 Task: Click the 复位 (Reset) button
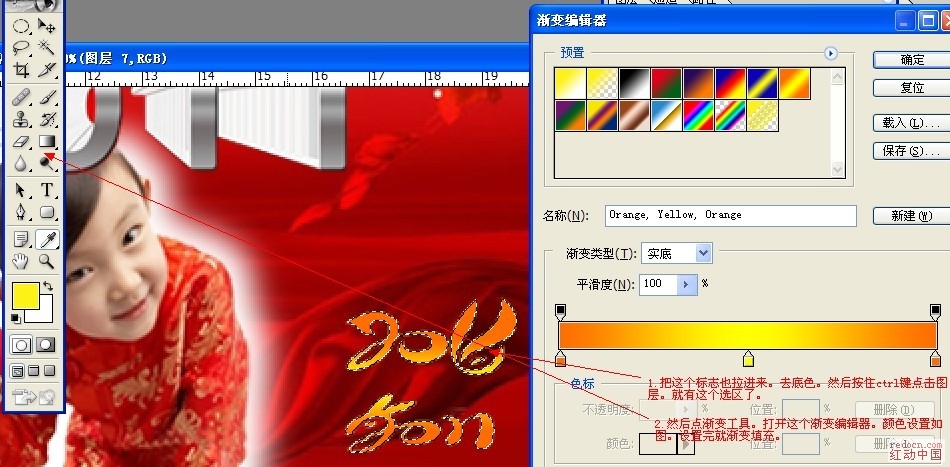pyautogui.click(x=912, y=88)
